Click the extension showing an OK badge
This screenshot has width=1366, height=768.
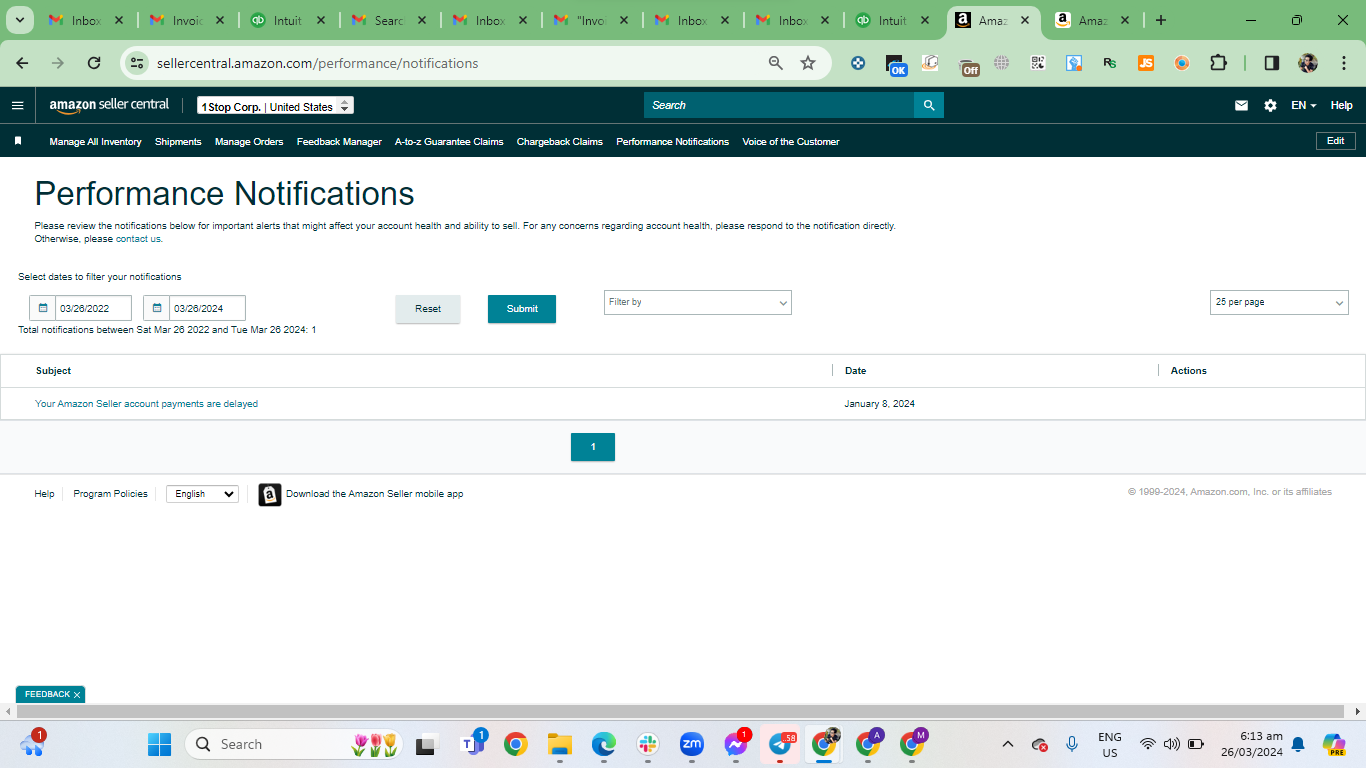click(896, 65)
